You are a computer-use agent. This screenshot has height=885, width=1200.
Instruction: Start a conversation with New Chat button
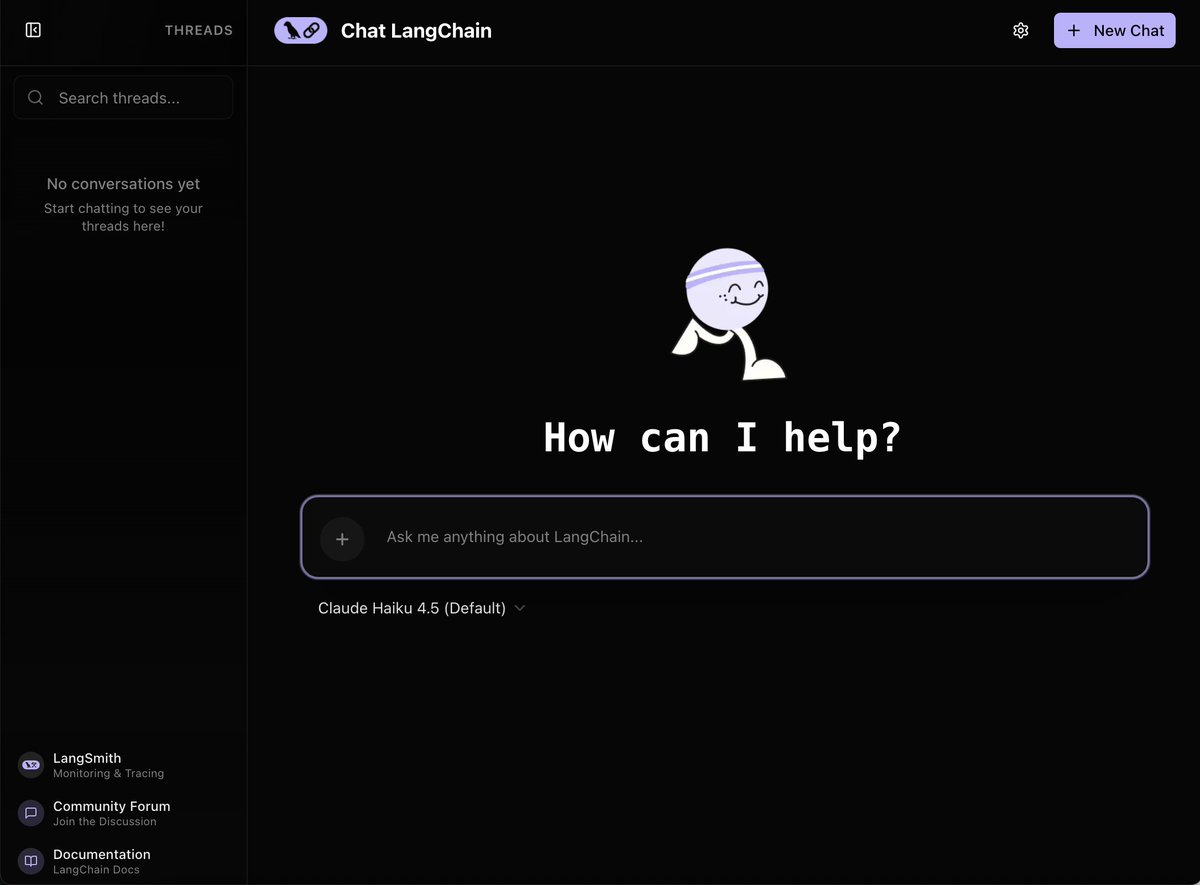(x=1114, y=31)
